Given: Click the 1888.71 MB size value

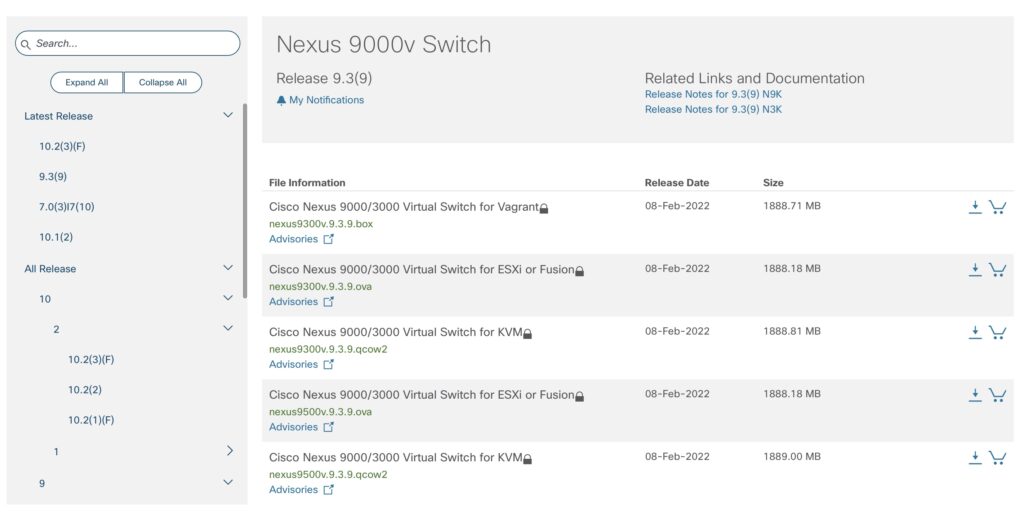Looking at the screenshot, I should click(x=792, y=206).
